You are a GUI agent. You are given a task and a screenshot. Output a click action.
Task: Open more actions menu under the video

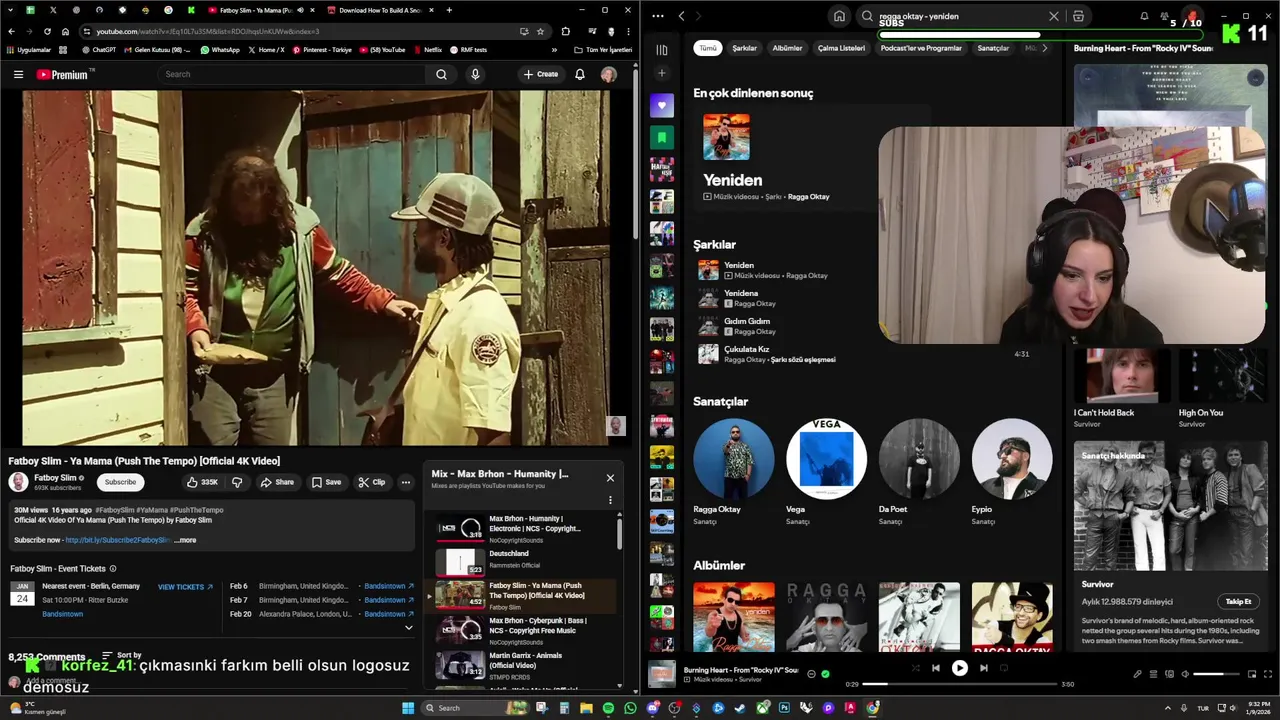click(x=405, y=482)
